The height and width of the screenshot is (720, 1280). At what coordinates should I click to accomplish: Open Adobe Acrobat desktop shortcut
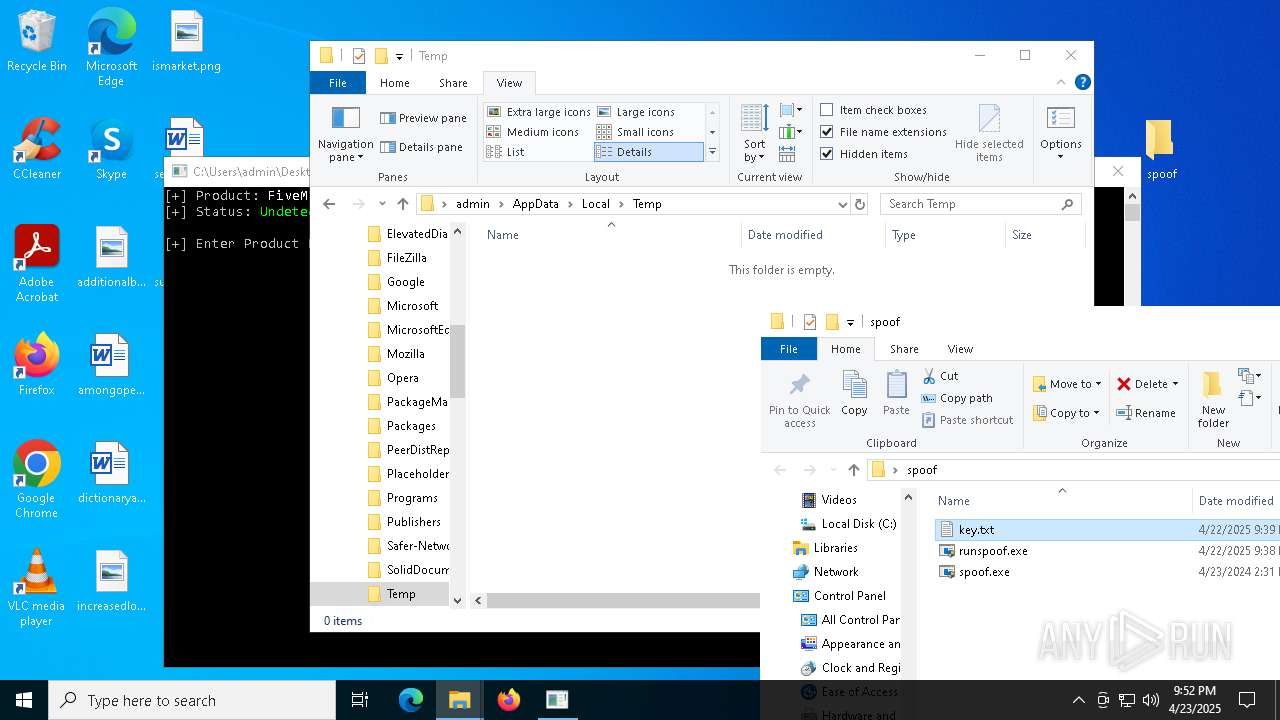click(x=37, y=264)
